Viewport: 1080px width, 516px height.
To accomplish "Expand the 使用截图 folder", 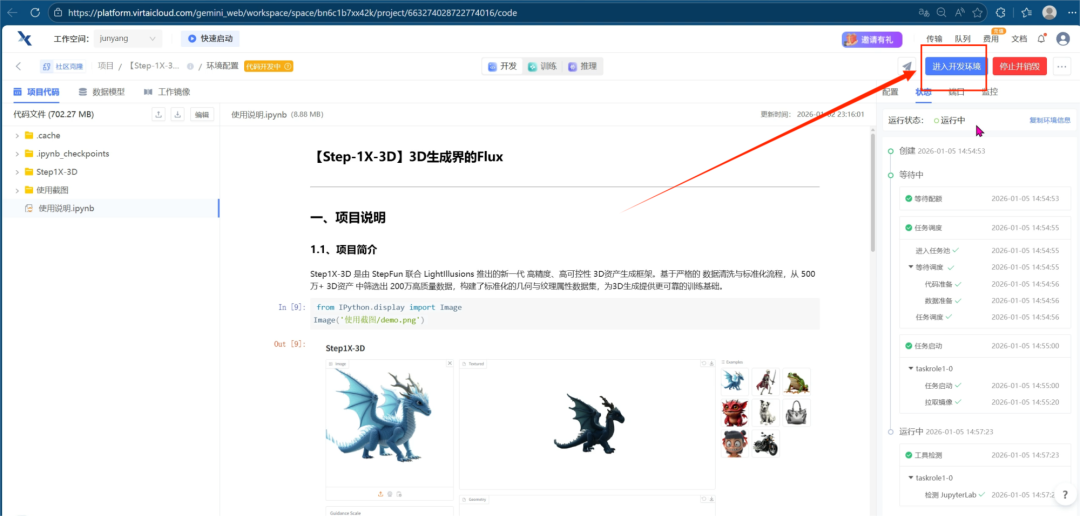I will coord(17,189).
